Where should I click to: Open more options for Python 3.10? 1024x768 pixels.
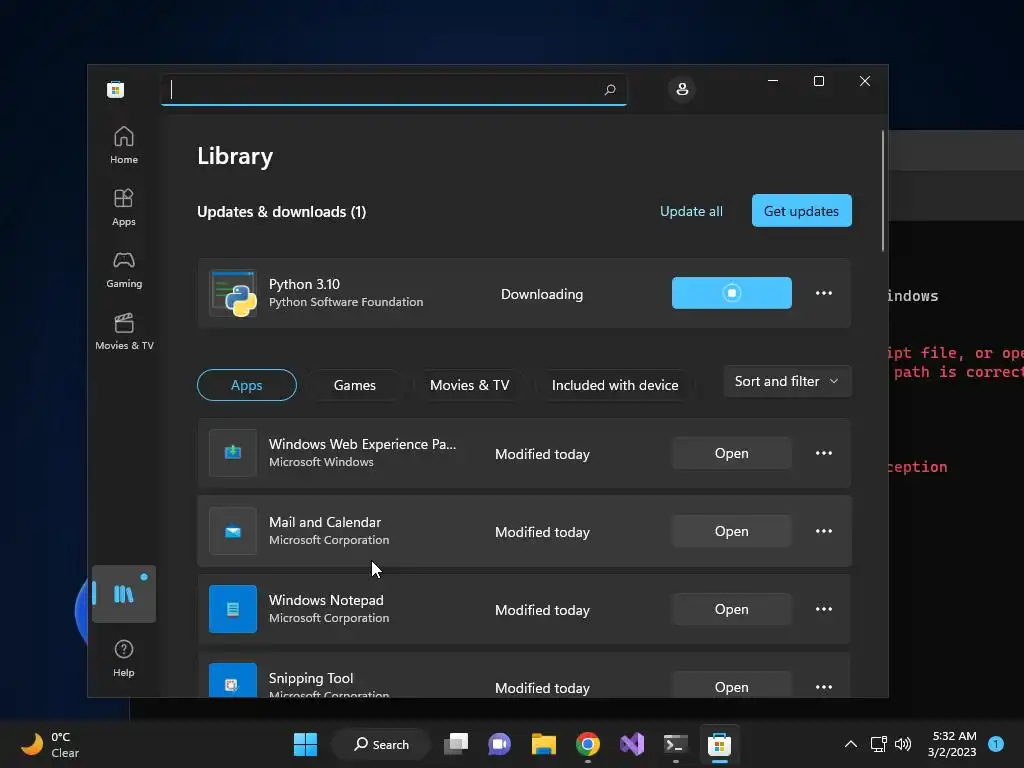pos(824,293)
